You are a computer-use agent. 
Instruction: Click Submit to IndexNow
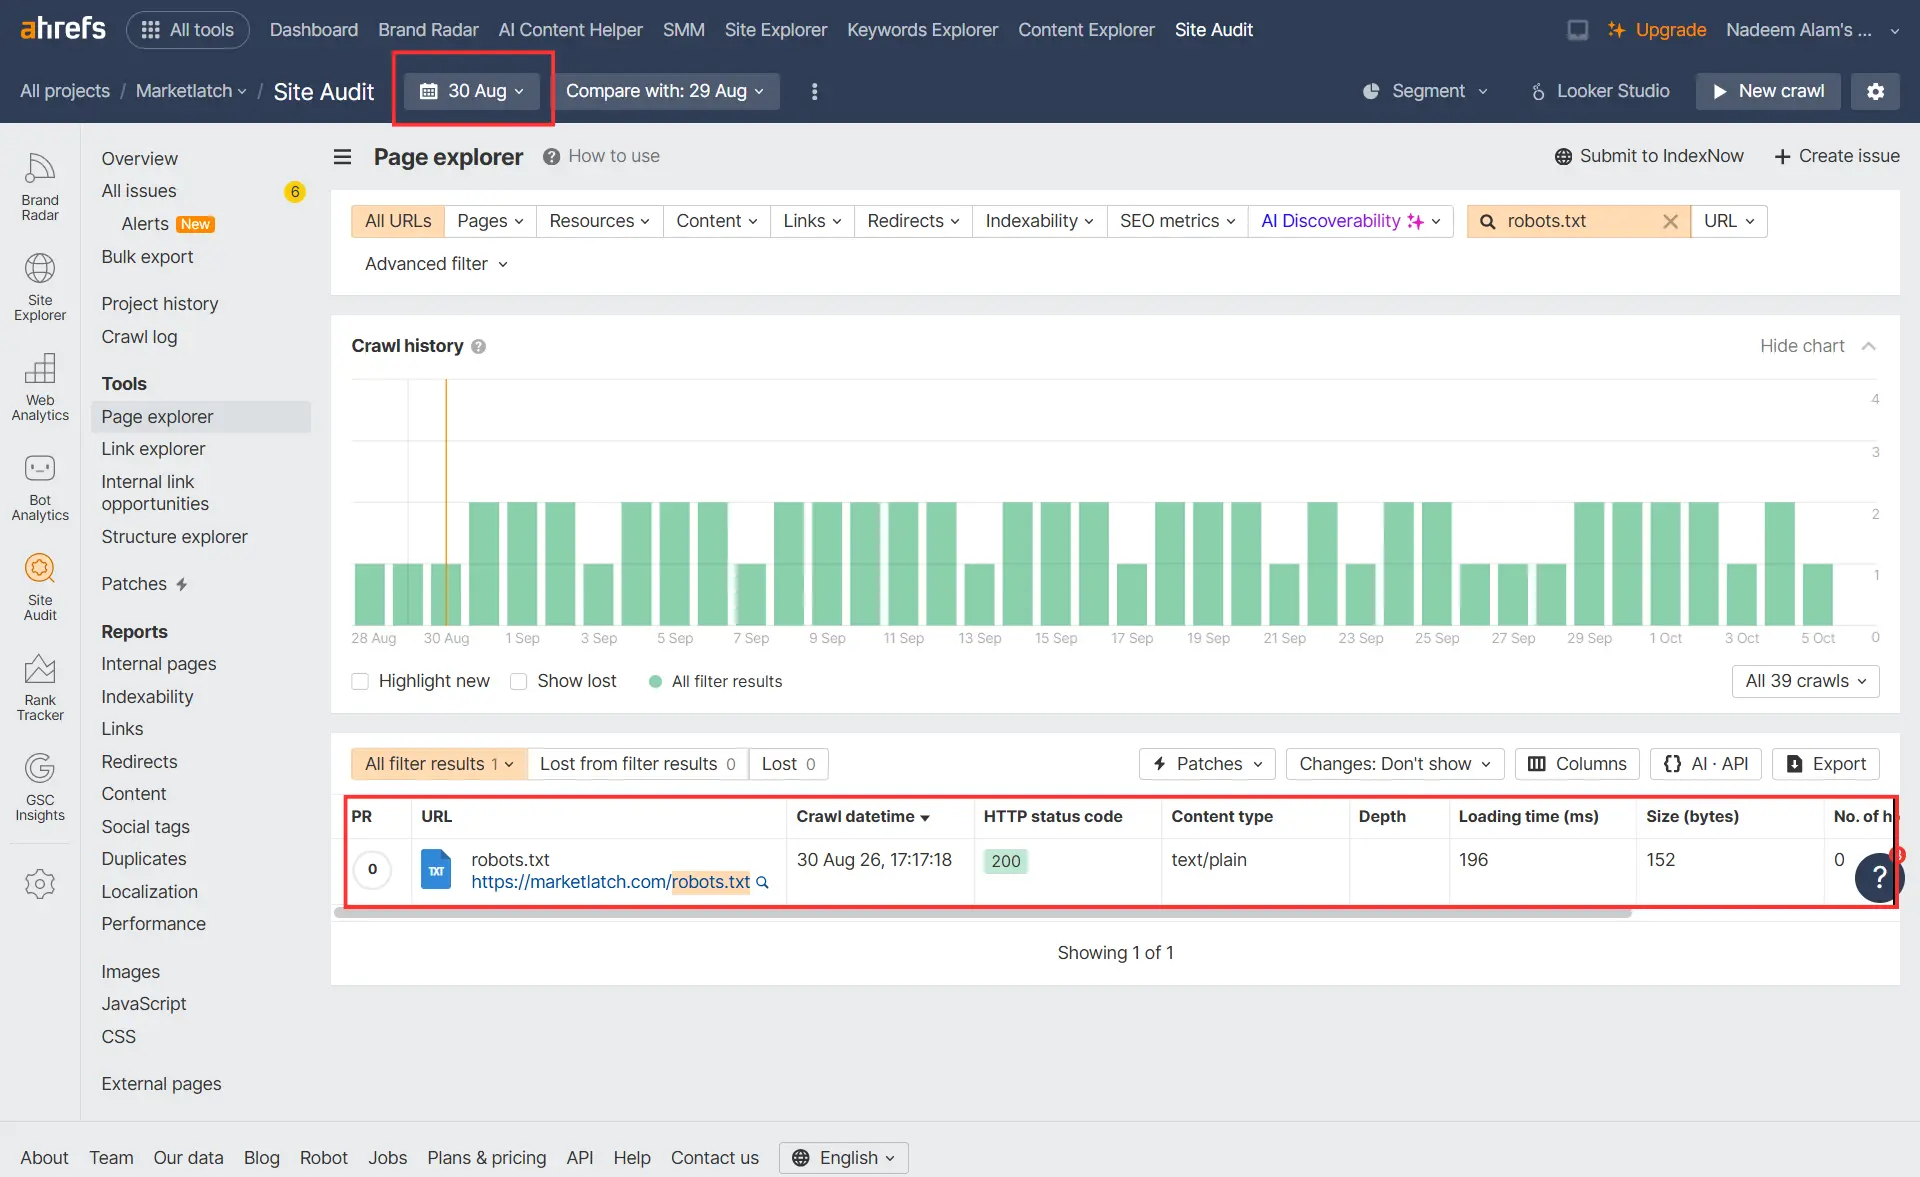(x=1649, y=156)
